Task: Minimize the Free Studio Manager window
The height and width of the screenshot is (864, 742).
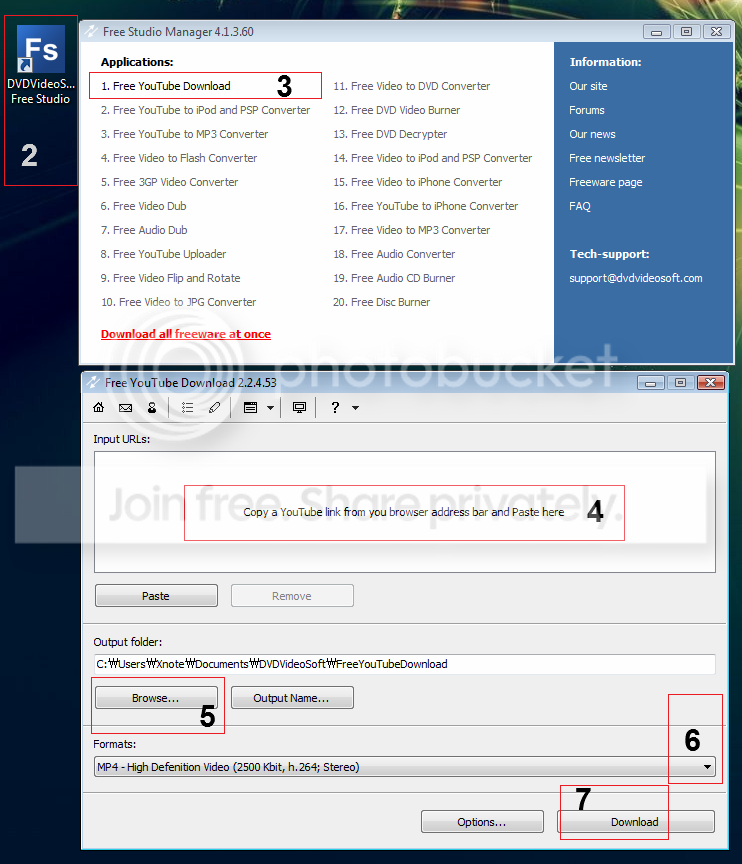Action: coord(657,32)
